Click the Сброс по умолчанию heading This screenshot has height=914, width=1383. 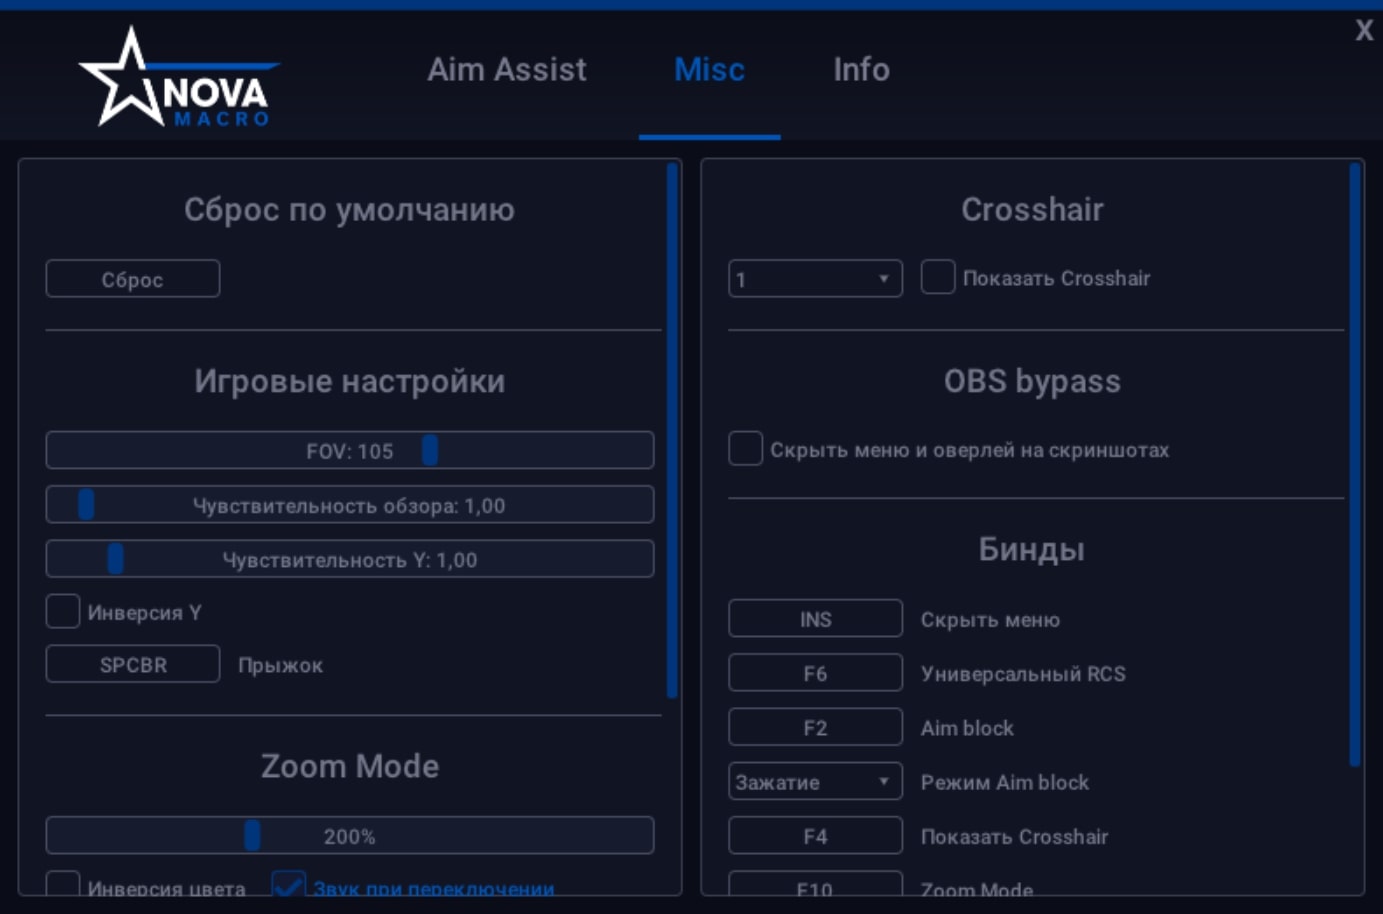[x=349, y=209]
